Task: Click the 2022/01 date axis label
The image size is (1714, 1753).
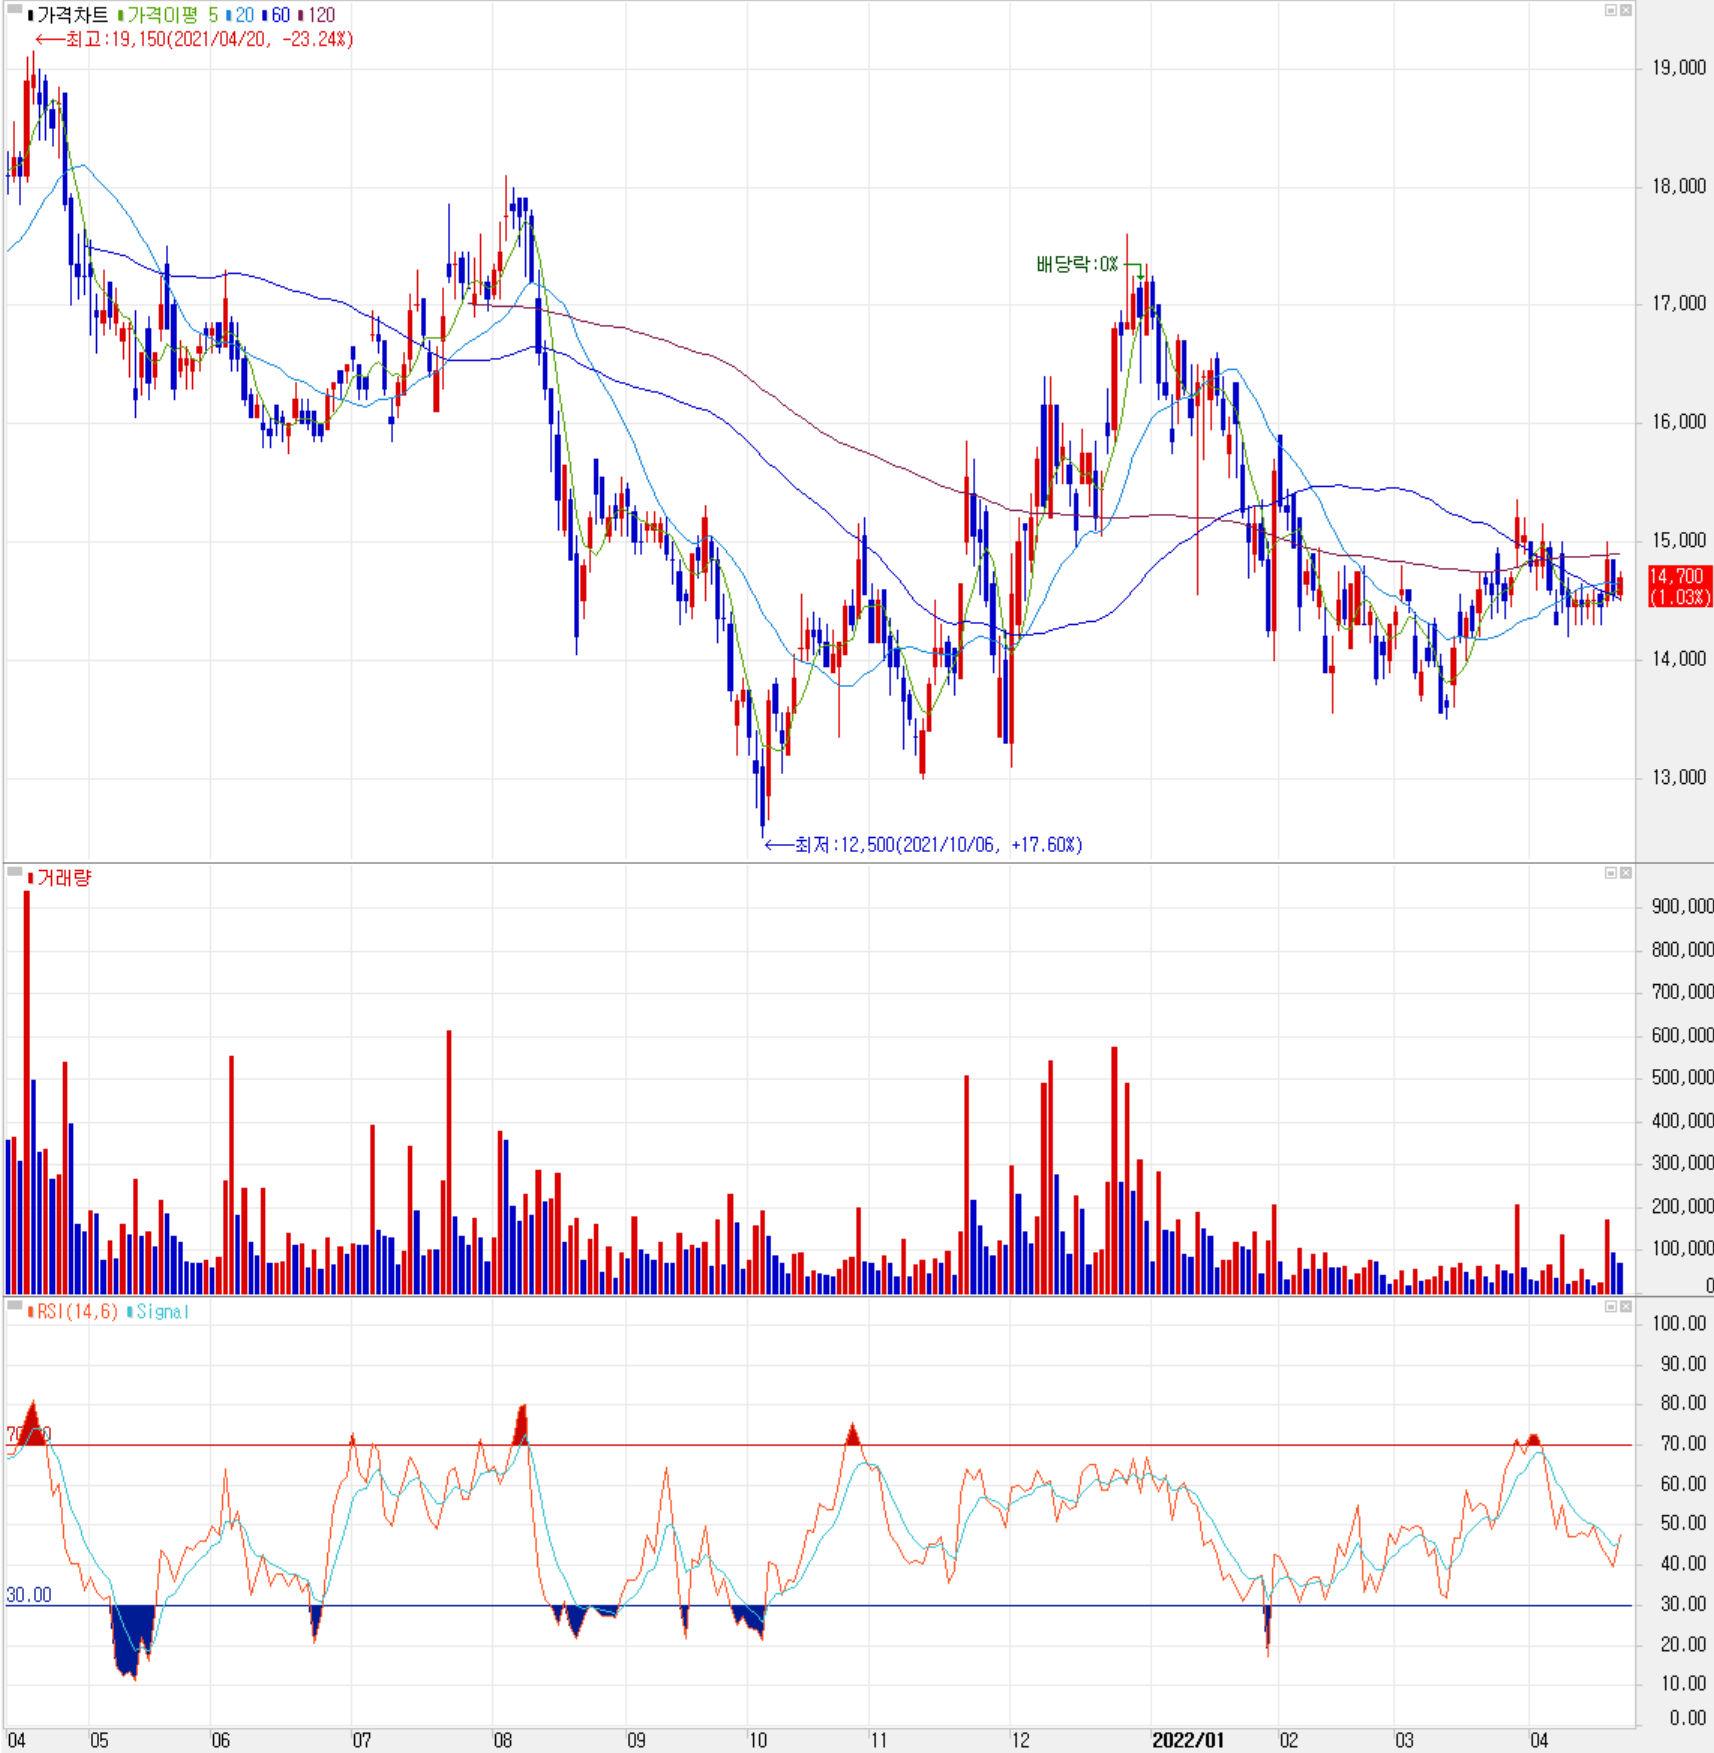Action: (x=1187, y=1740)
